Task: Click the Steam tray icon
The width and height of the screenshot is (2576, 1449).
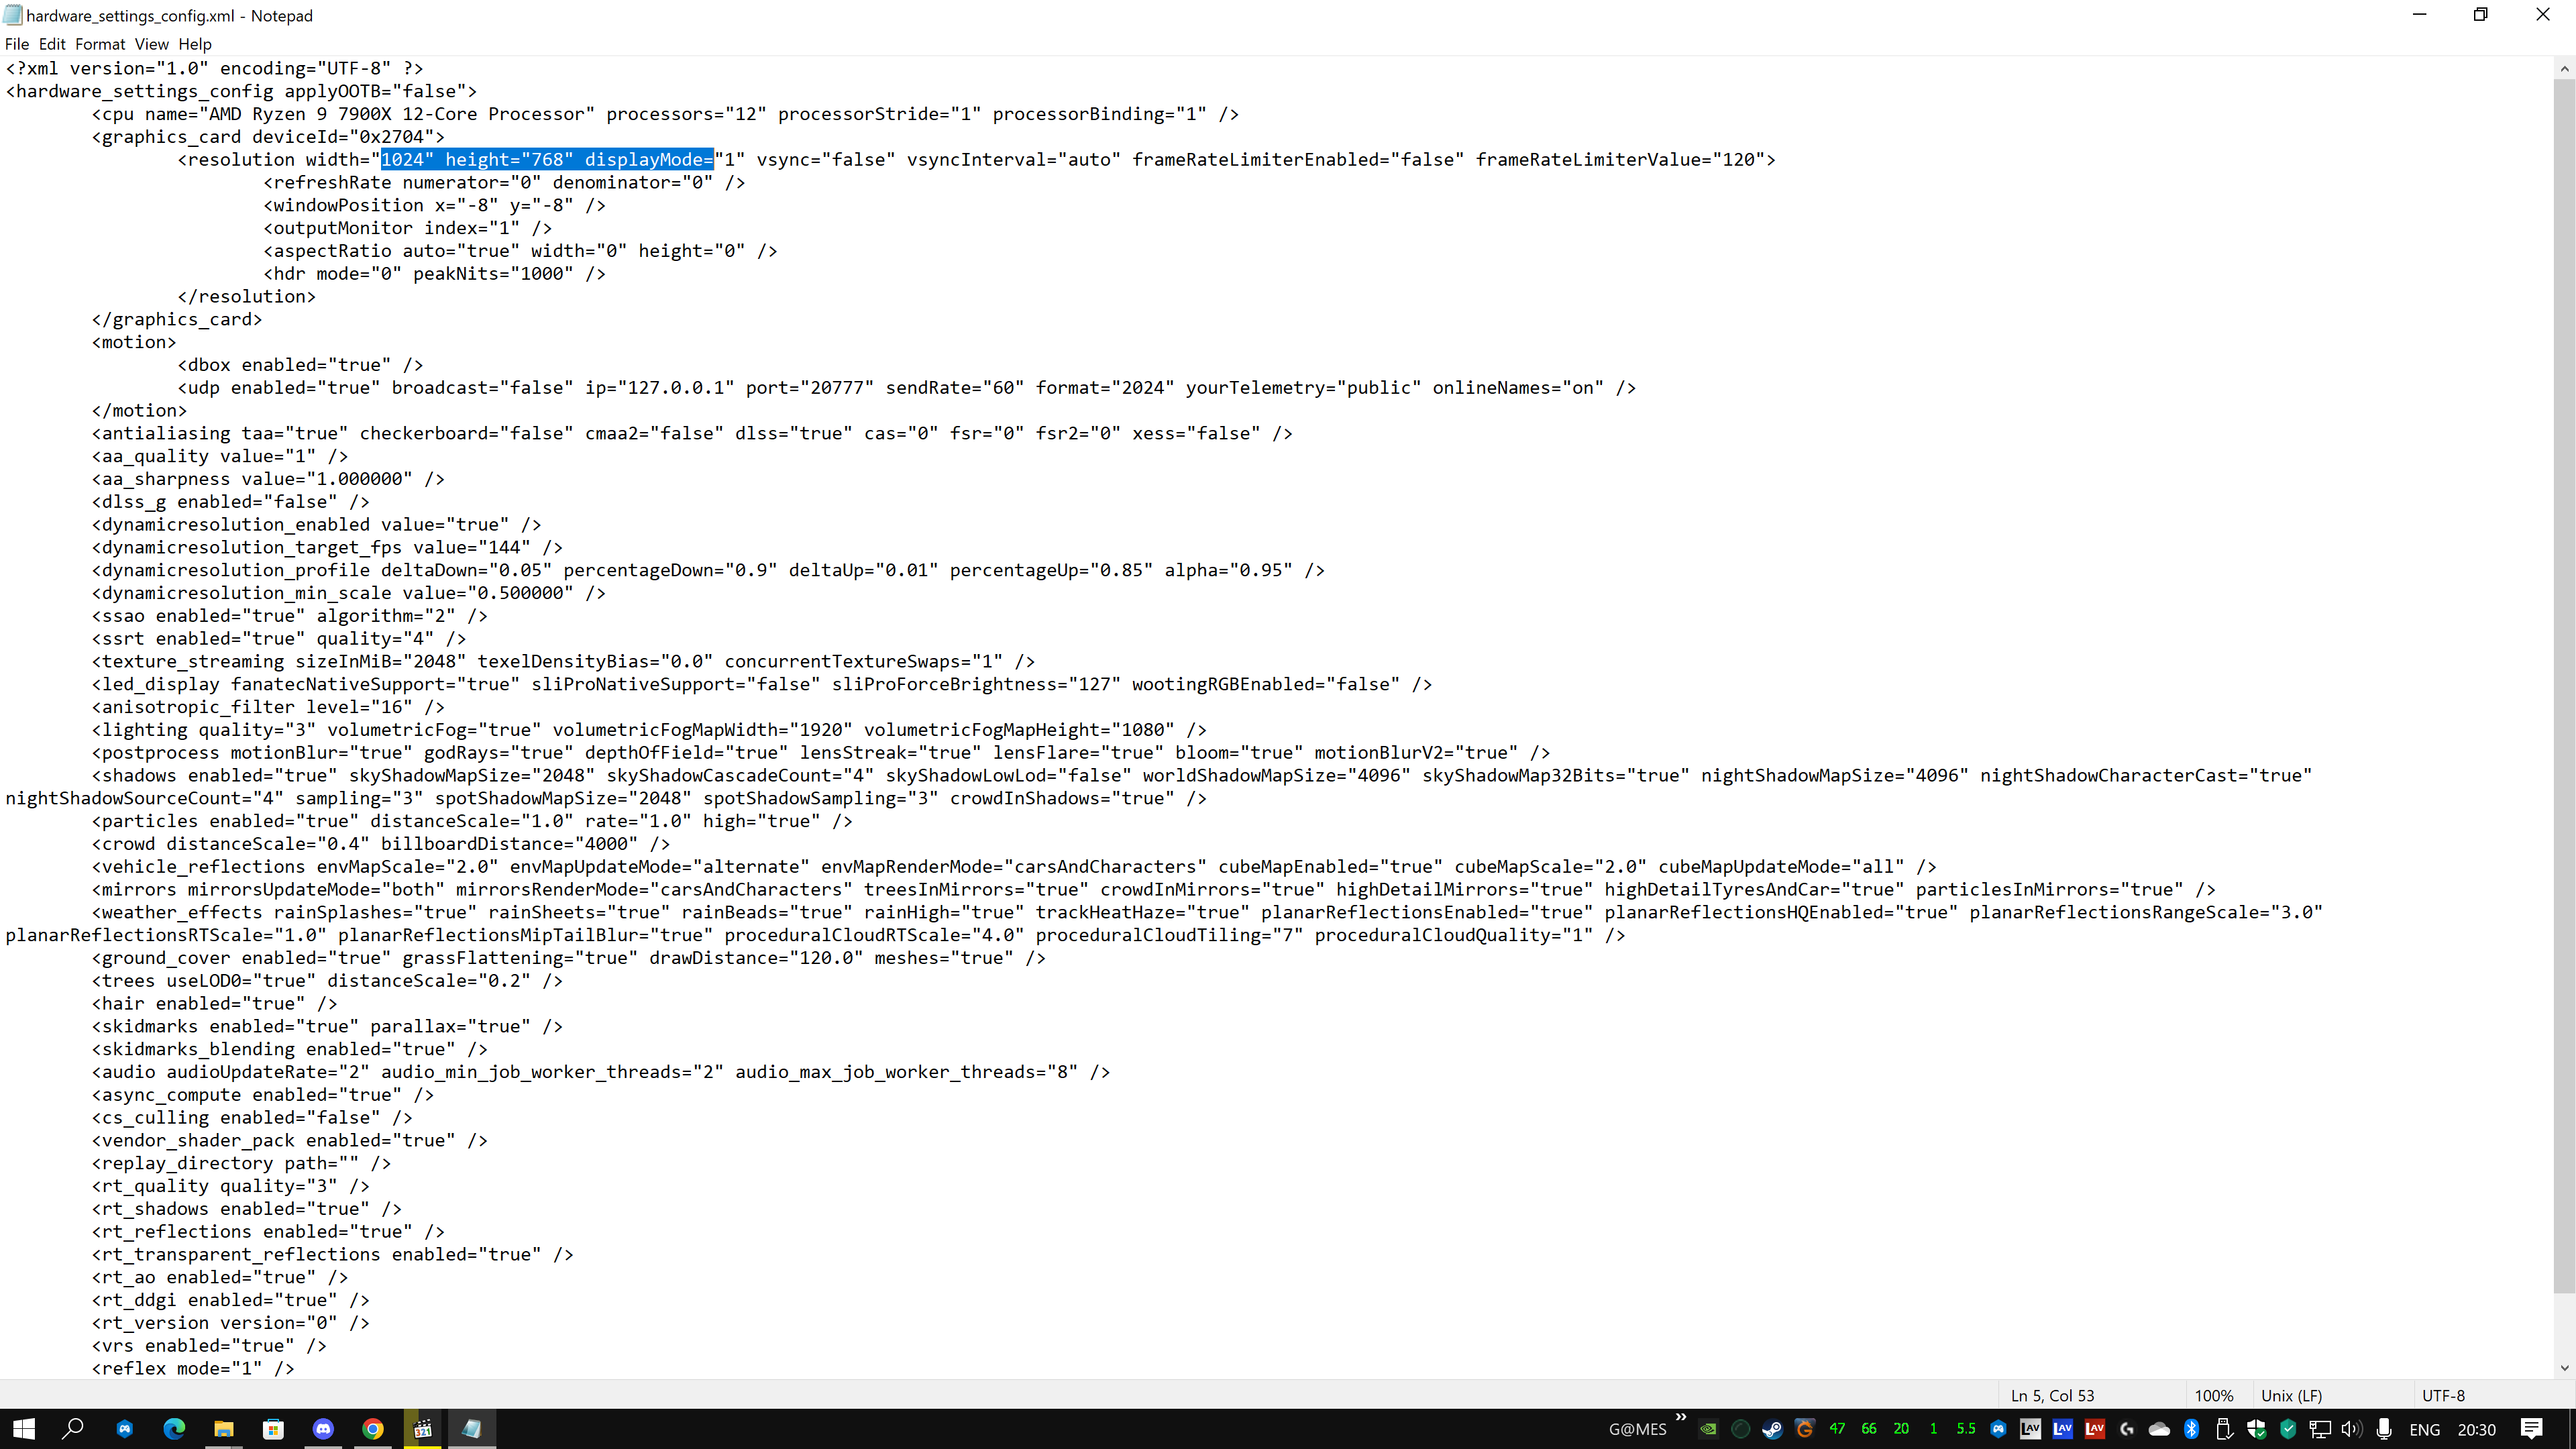Action: click(x=1772, y=1429)
